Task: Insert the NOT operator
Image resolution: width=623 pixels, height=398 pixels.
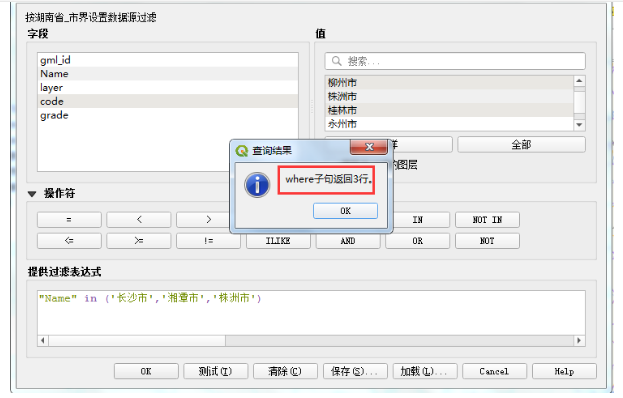Action: tap(488, 241)
